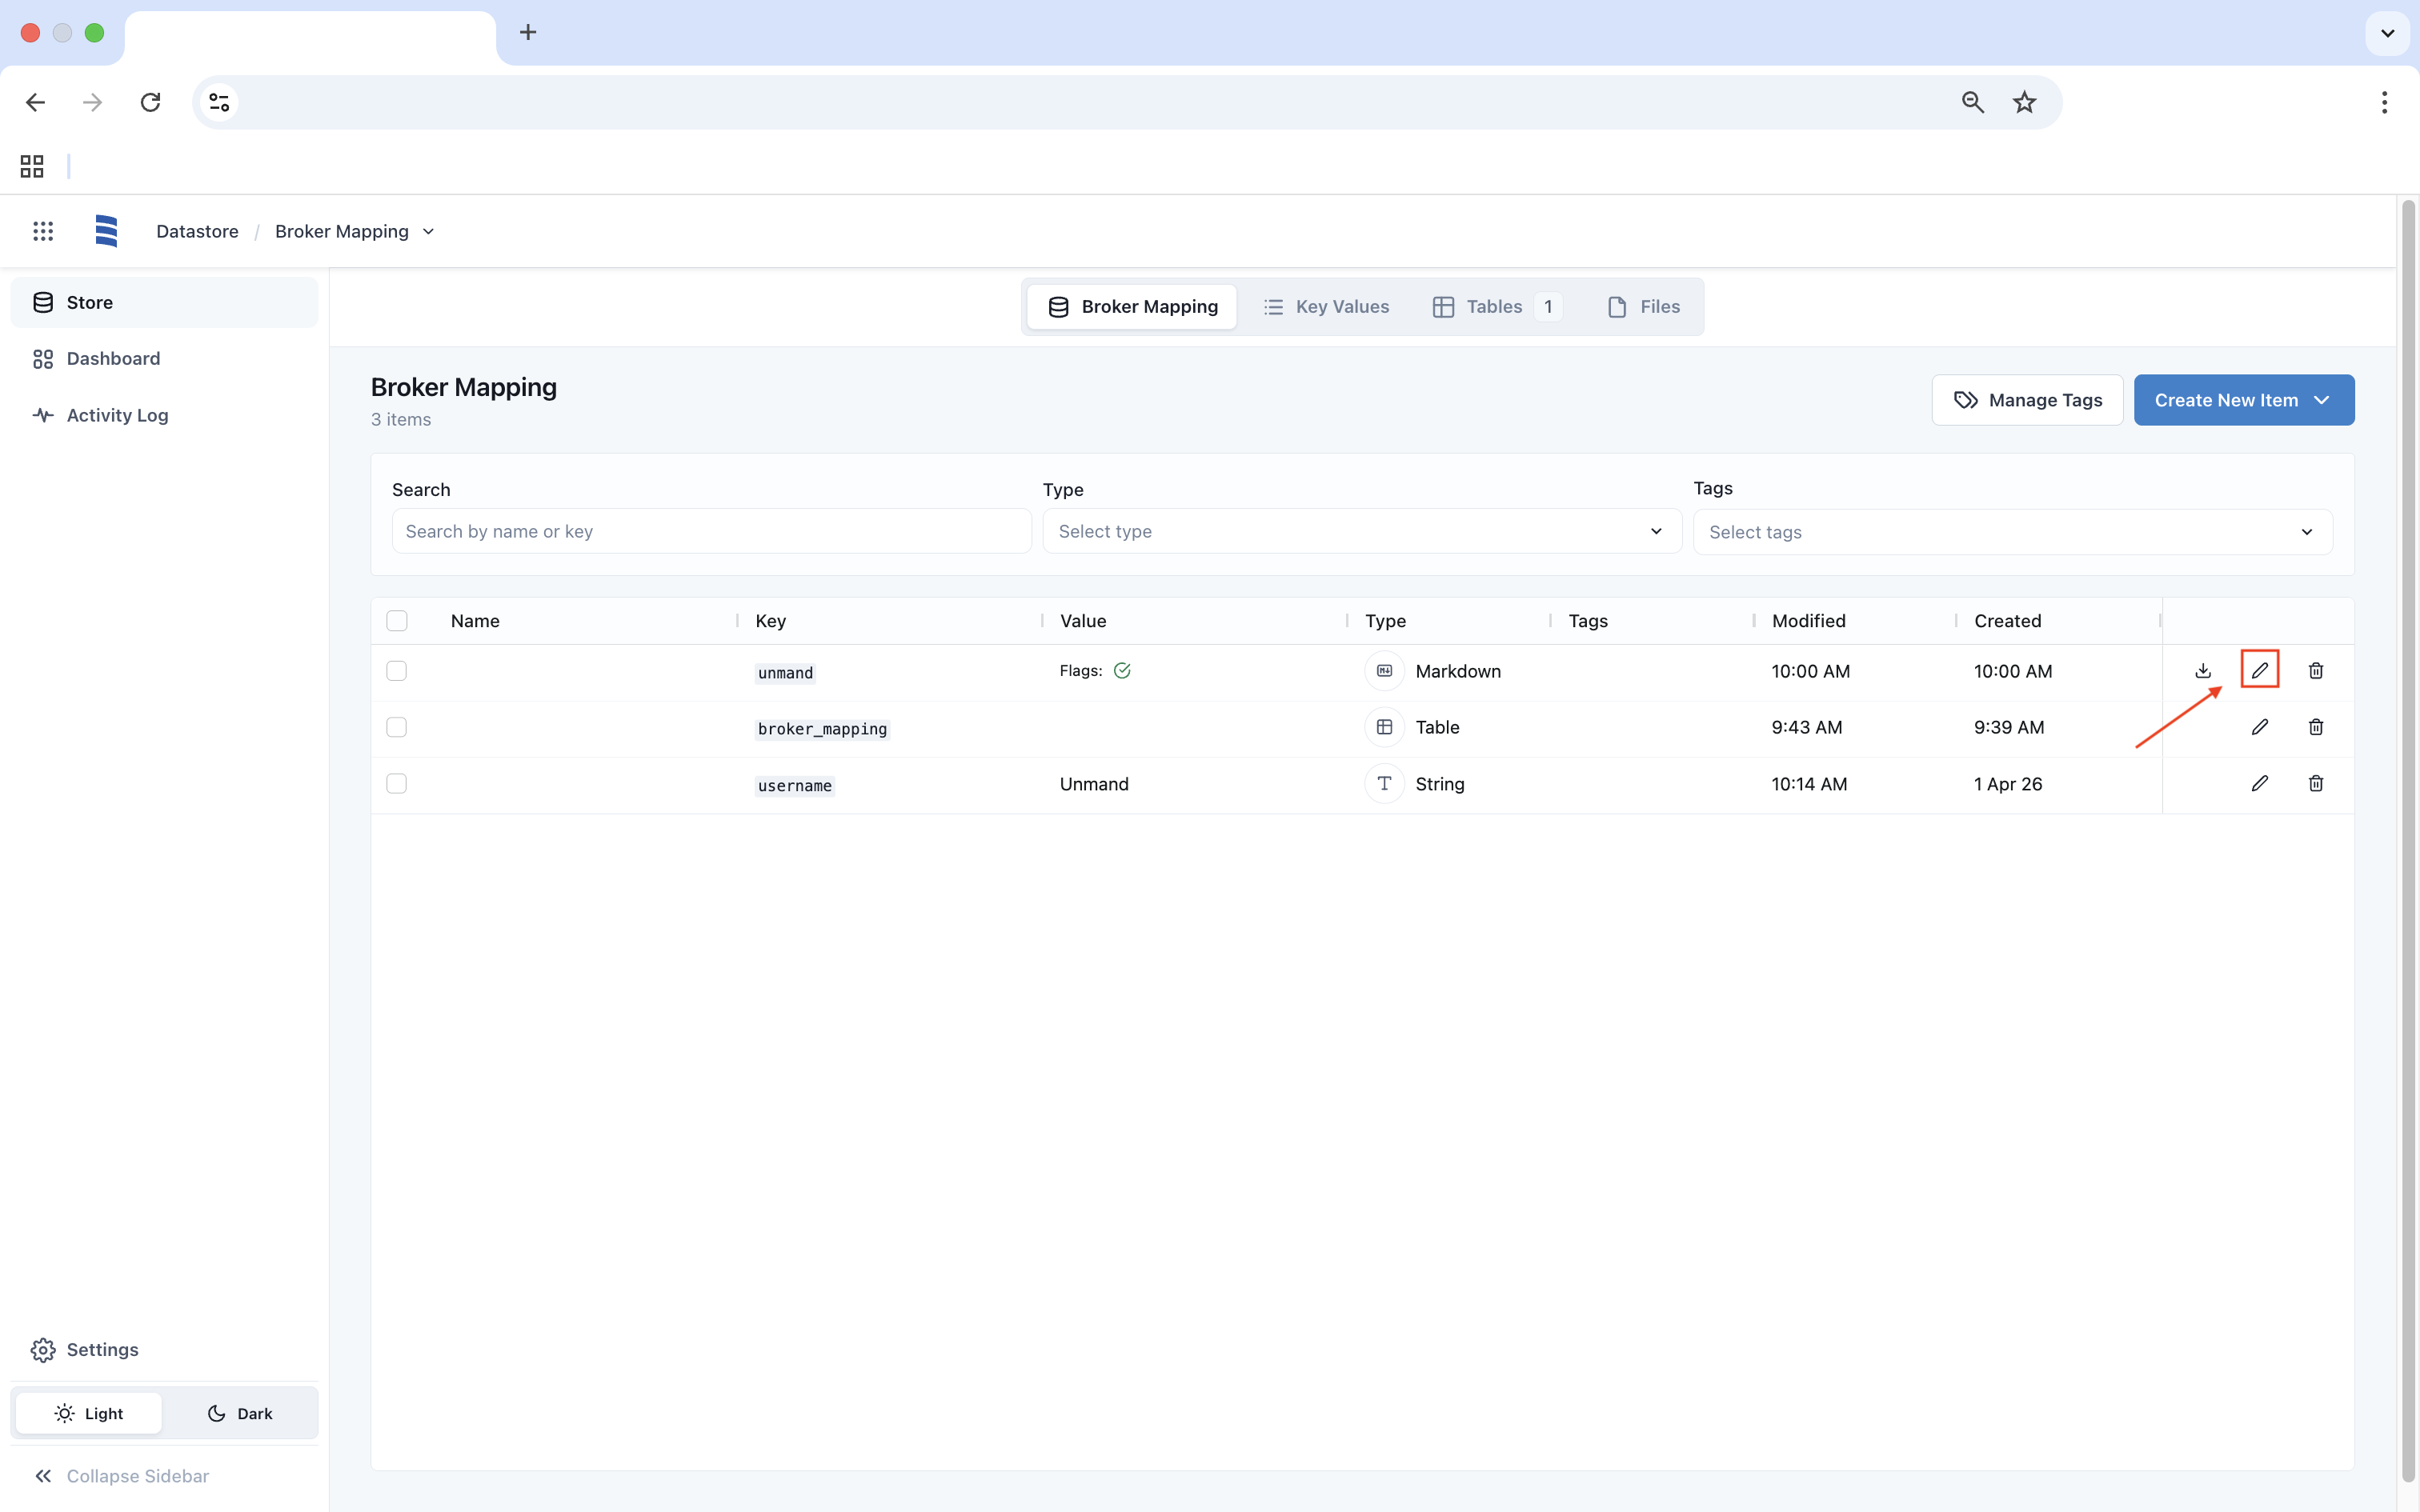Screen dimensions: 2420x1512
Task: Open Dashboard in the sidebar
Action: [x=164, y=358]
